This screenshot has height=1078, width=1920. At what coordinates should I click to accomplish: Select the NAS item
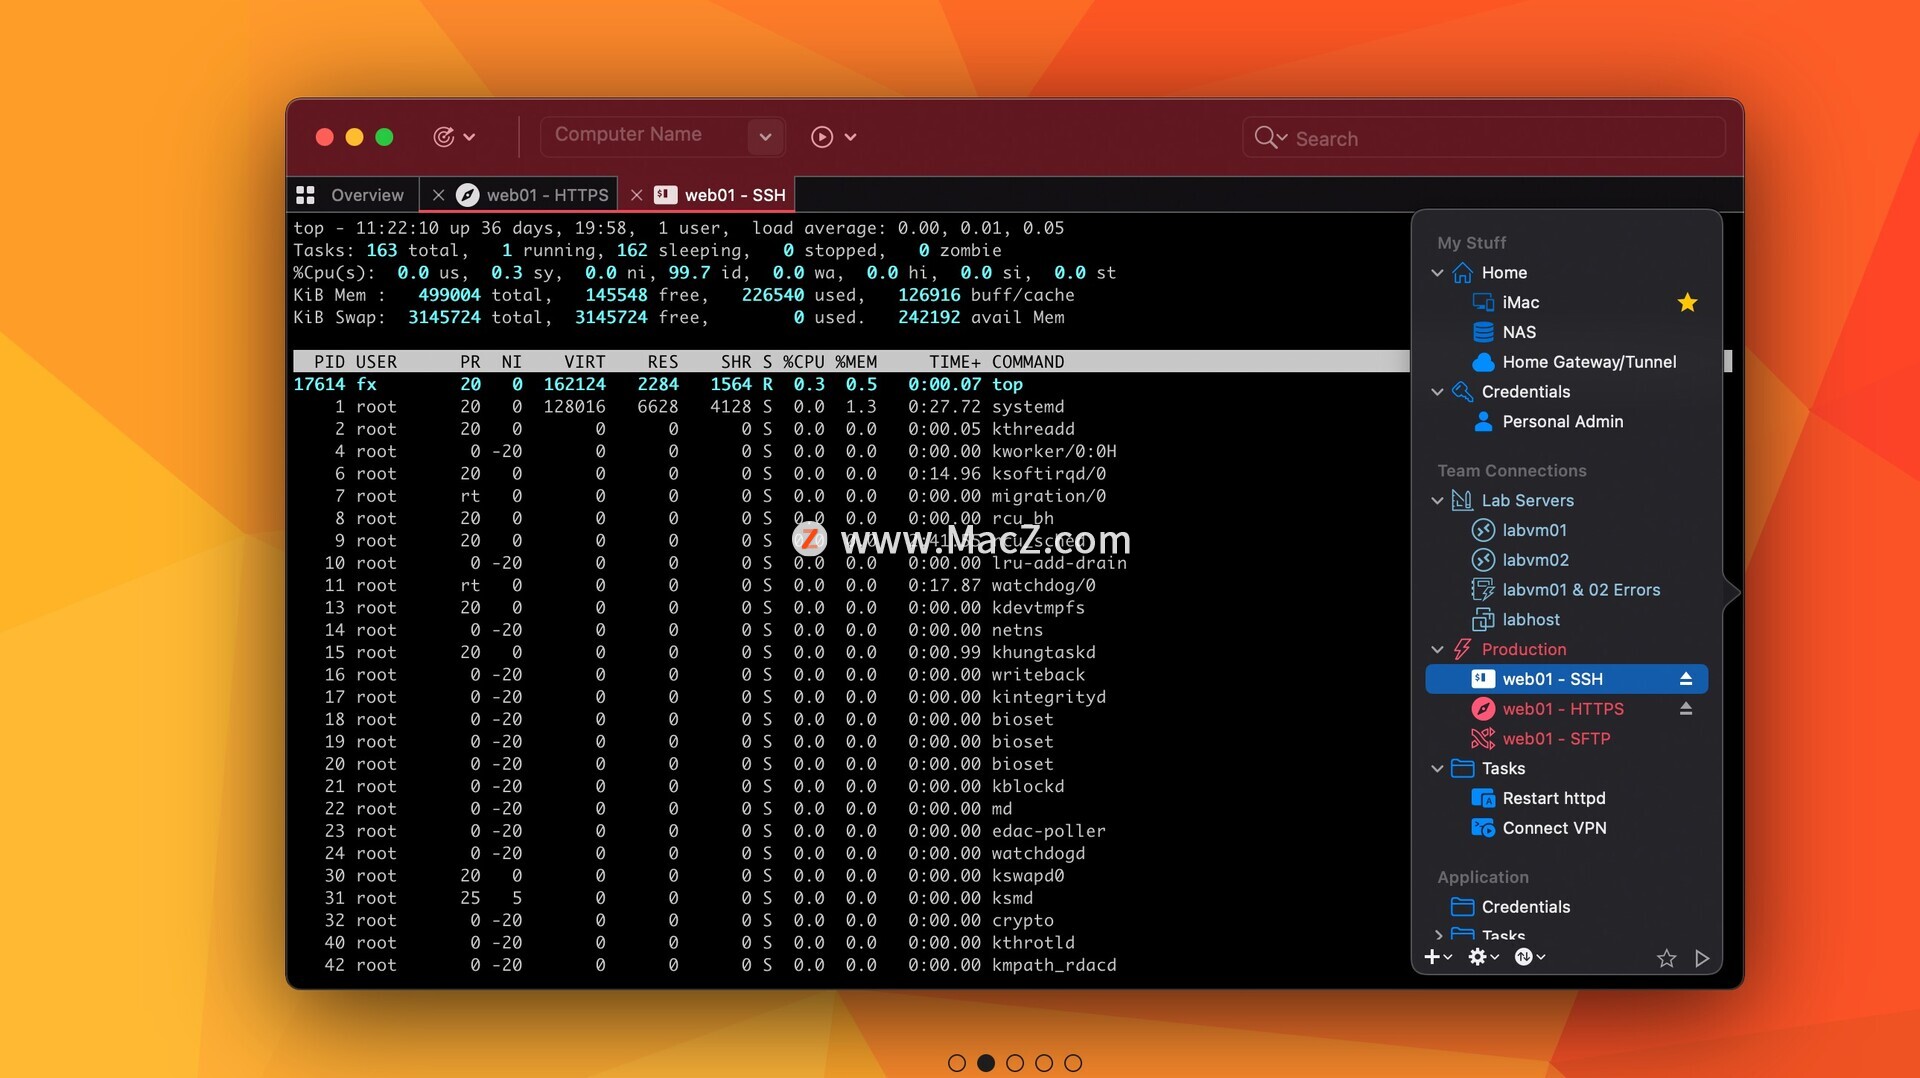click(1566, 332)
